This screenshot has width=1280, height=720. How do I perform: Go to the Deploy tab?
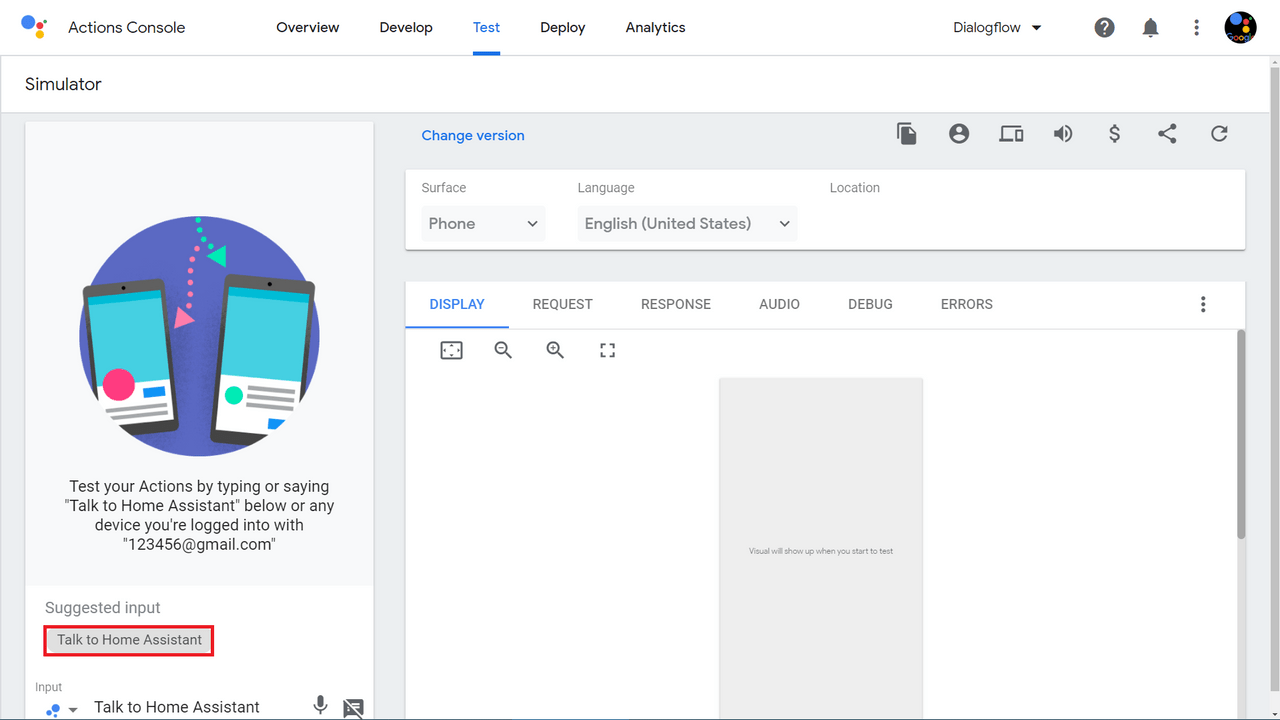click(563, 28)
